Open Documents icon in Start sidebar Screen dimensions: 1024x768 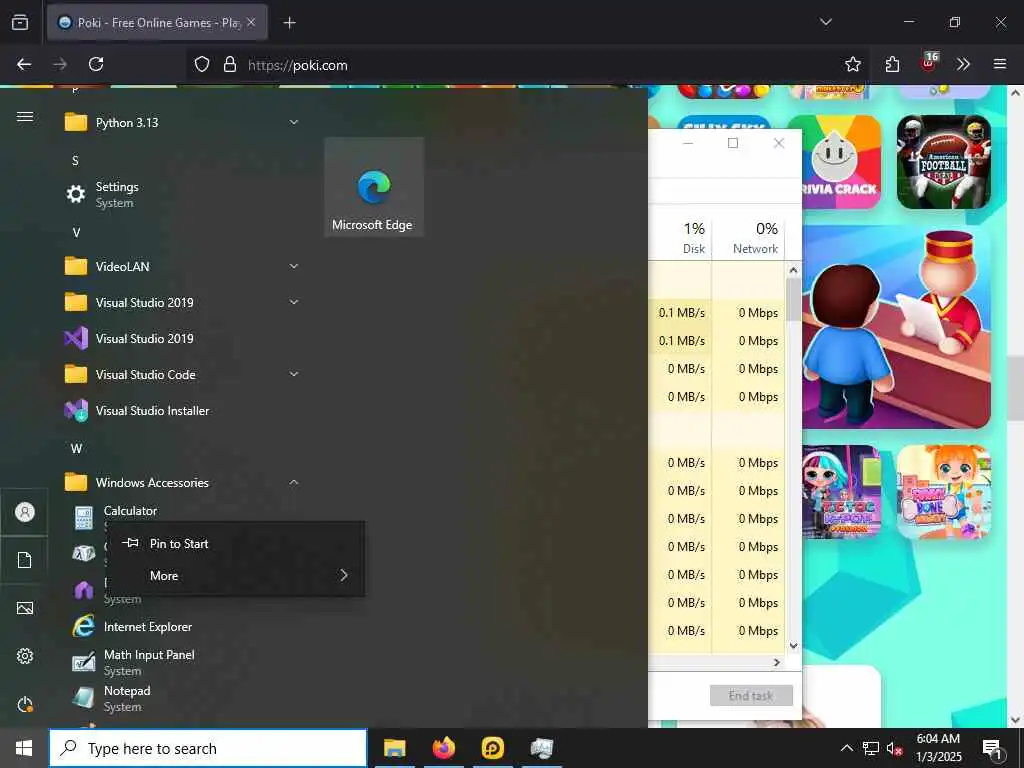(25, 560)
